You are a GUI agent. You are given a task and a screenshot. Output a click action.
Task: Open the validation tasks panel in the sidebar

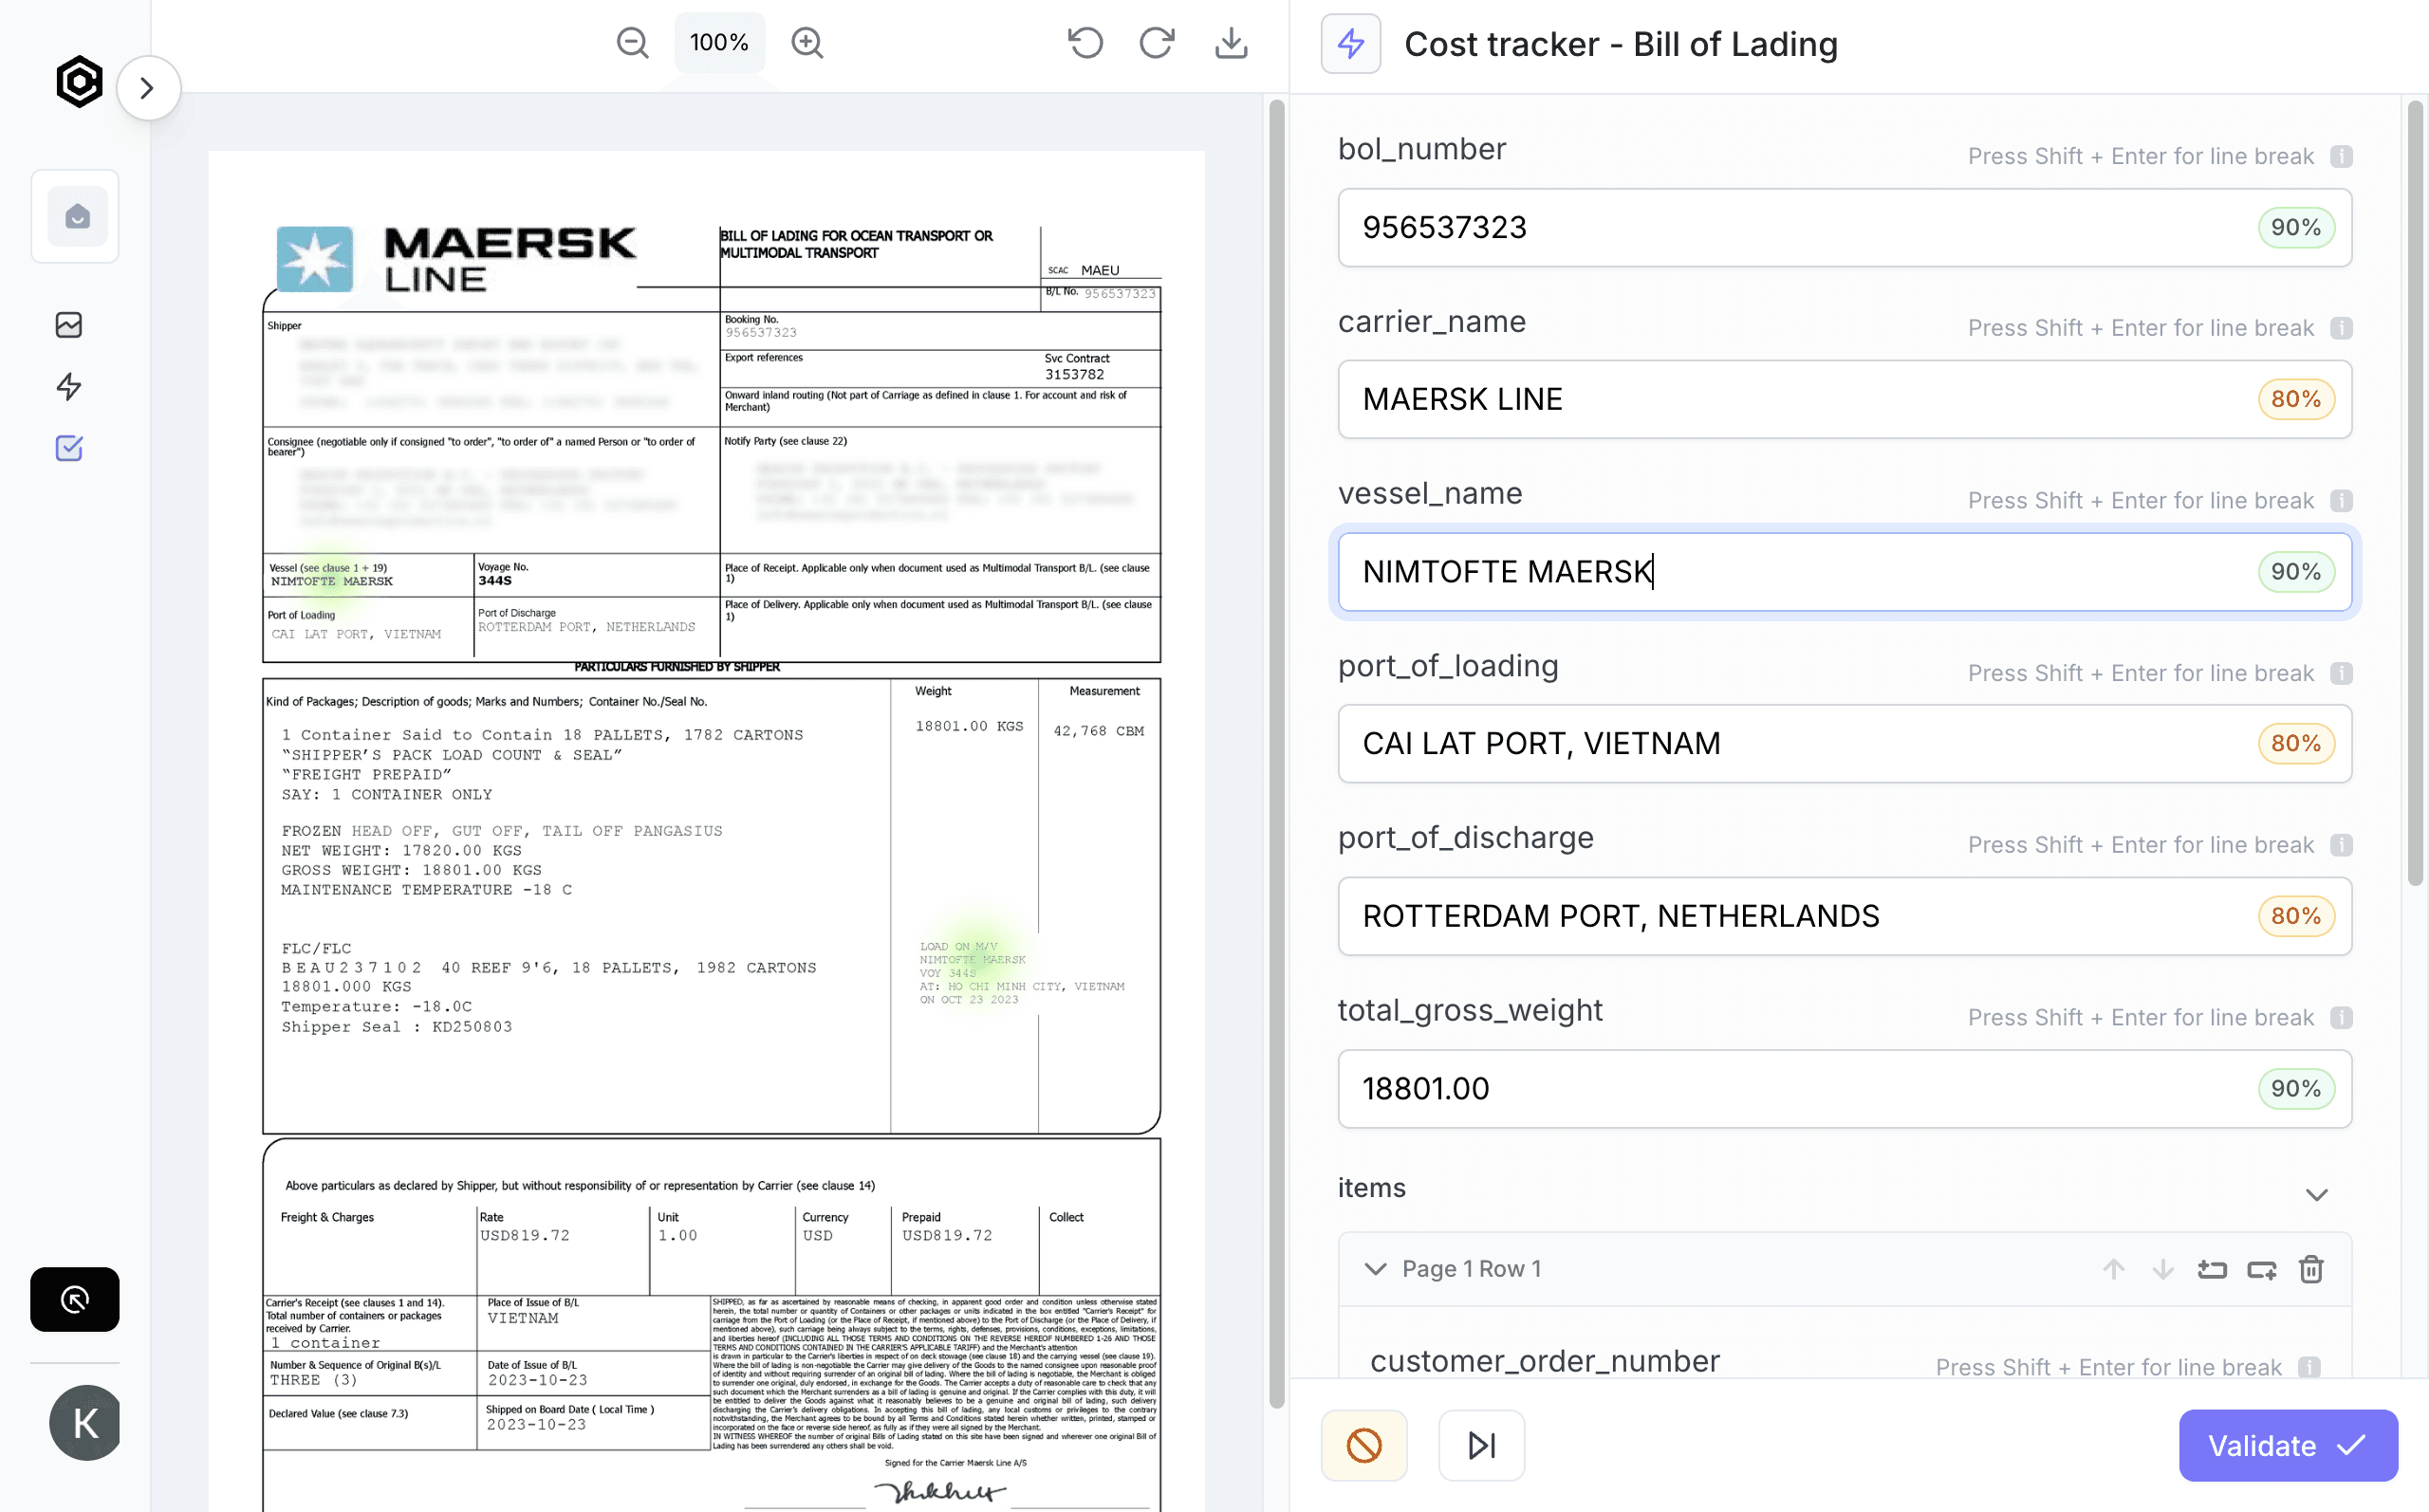[x=67, y=448]
